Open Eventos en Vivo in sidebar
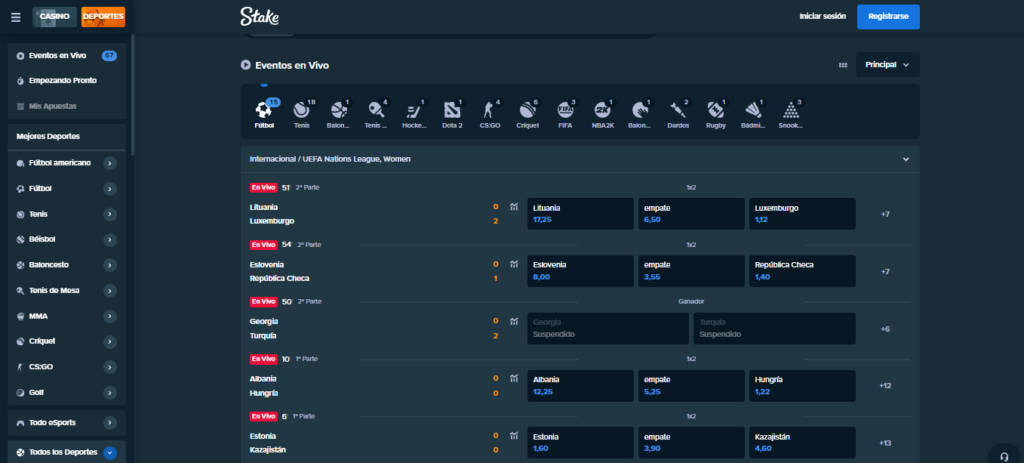 [x=67, y=56]
